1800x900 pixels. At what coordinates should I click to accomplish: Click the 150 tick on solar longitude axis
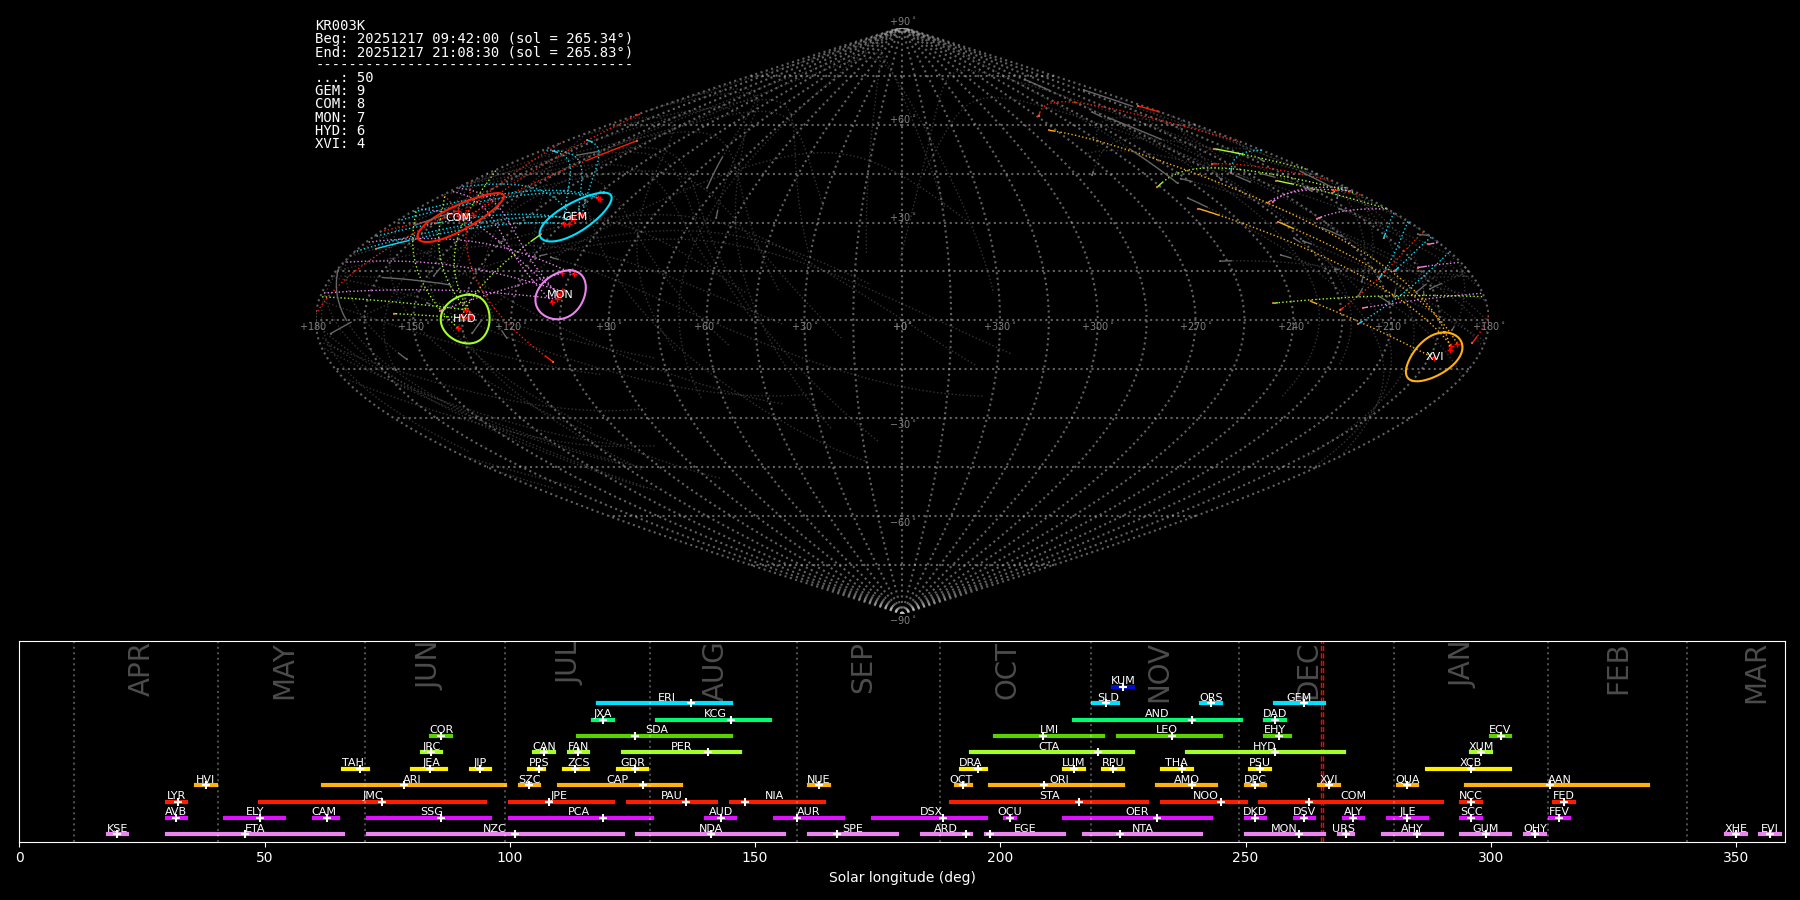[x=755, y=857]
